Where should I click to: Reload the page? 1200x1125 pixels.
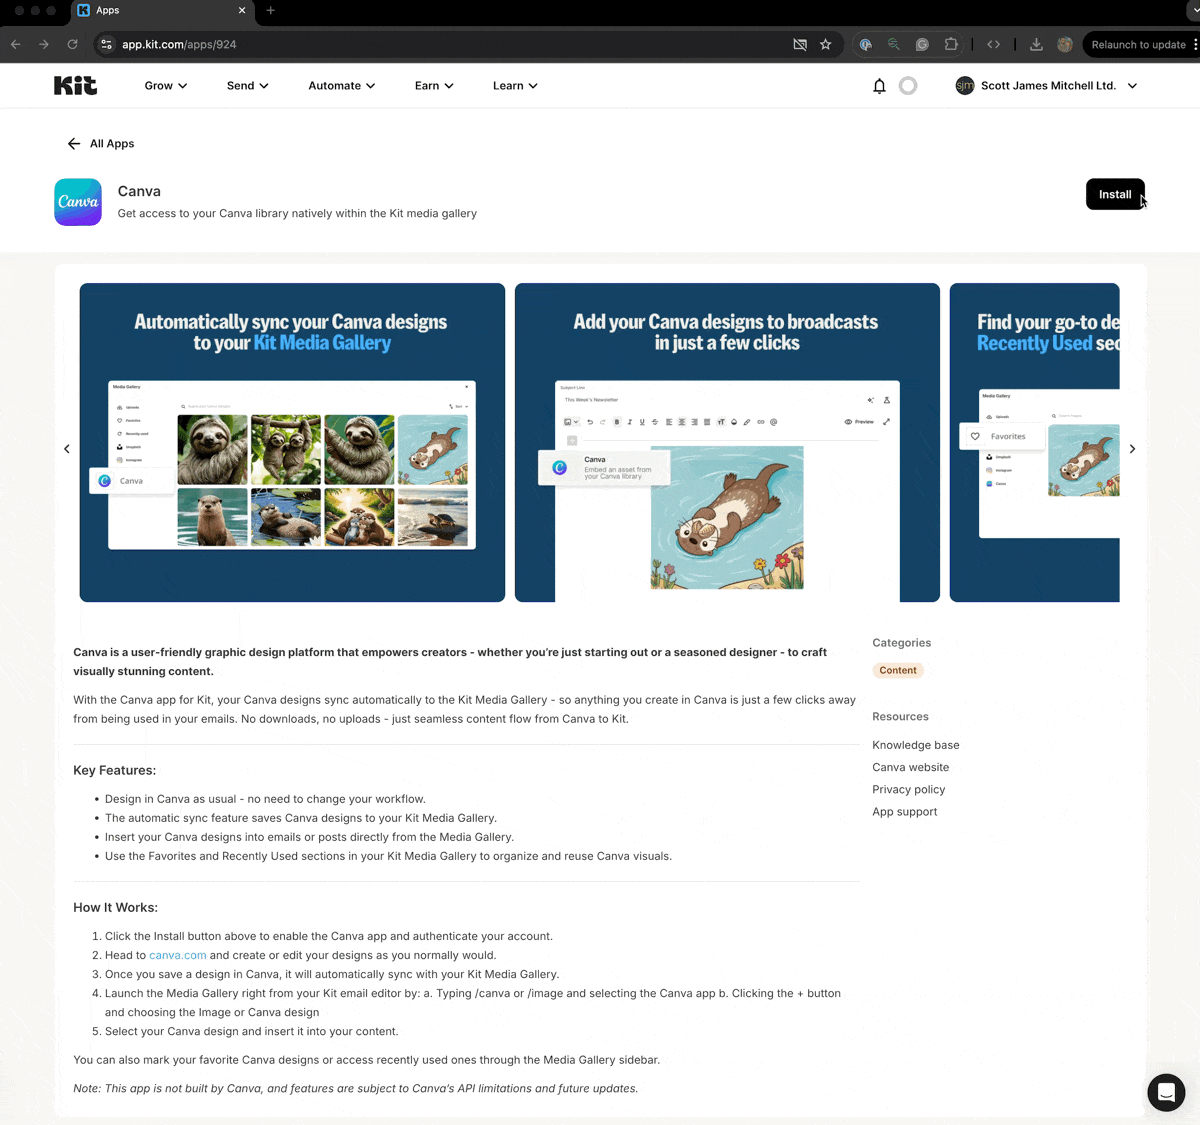click(72, 45)
